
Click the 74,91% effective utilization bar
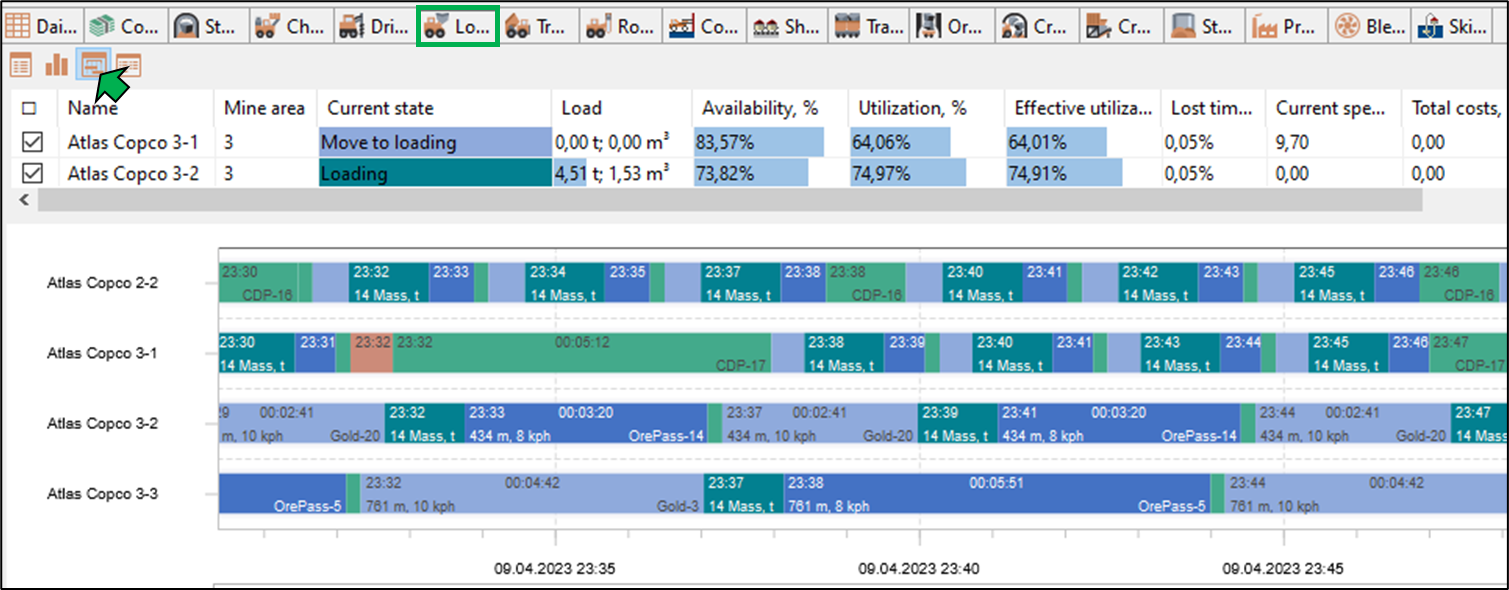pos(1064,174)
